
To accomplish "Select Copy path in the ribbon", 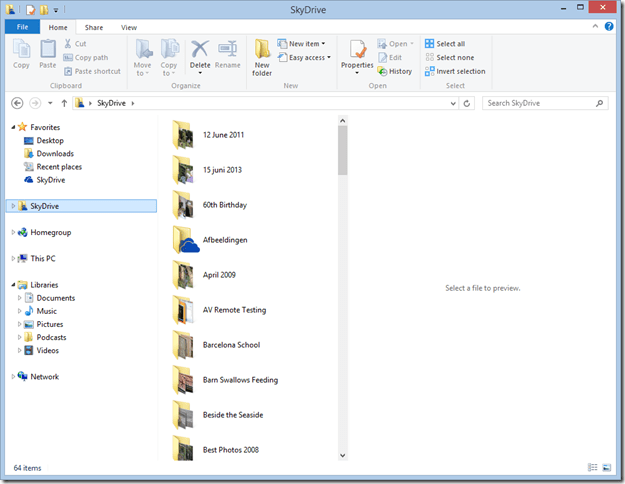I will click(86, 57).
